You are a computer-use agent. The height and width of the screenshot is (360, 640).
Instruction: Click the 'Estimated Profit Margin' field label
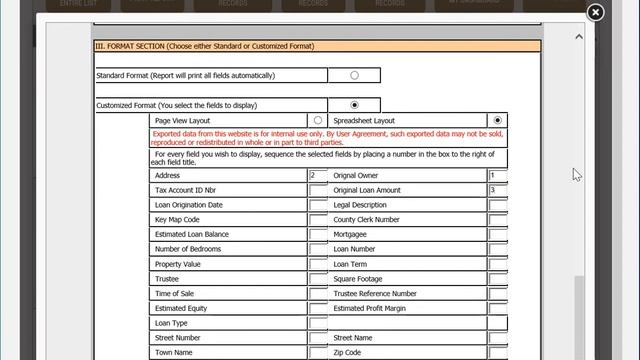tap(369, 308)
